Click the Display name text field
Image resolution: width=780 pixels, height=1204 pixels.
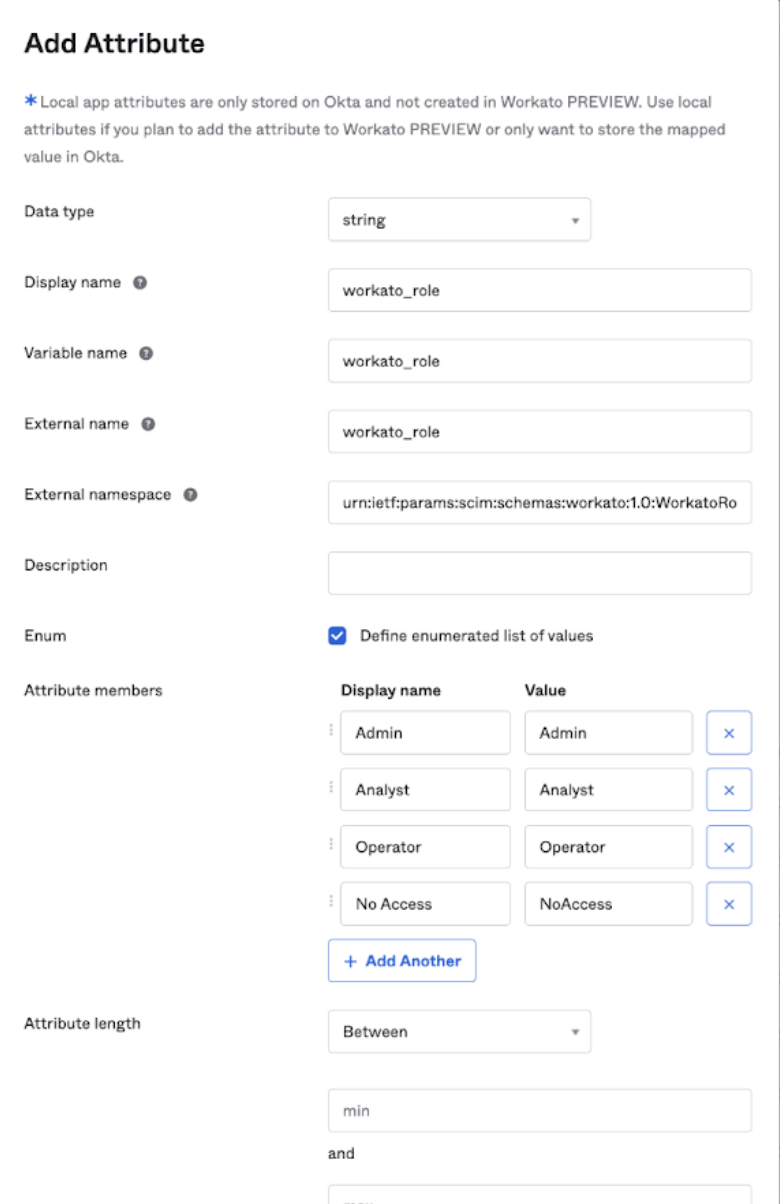coord(539,291)
